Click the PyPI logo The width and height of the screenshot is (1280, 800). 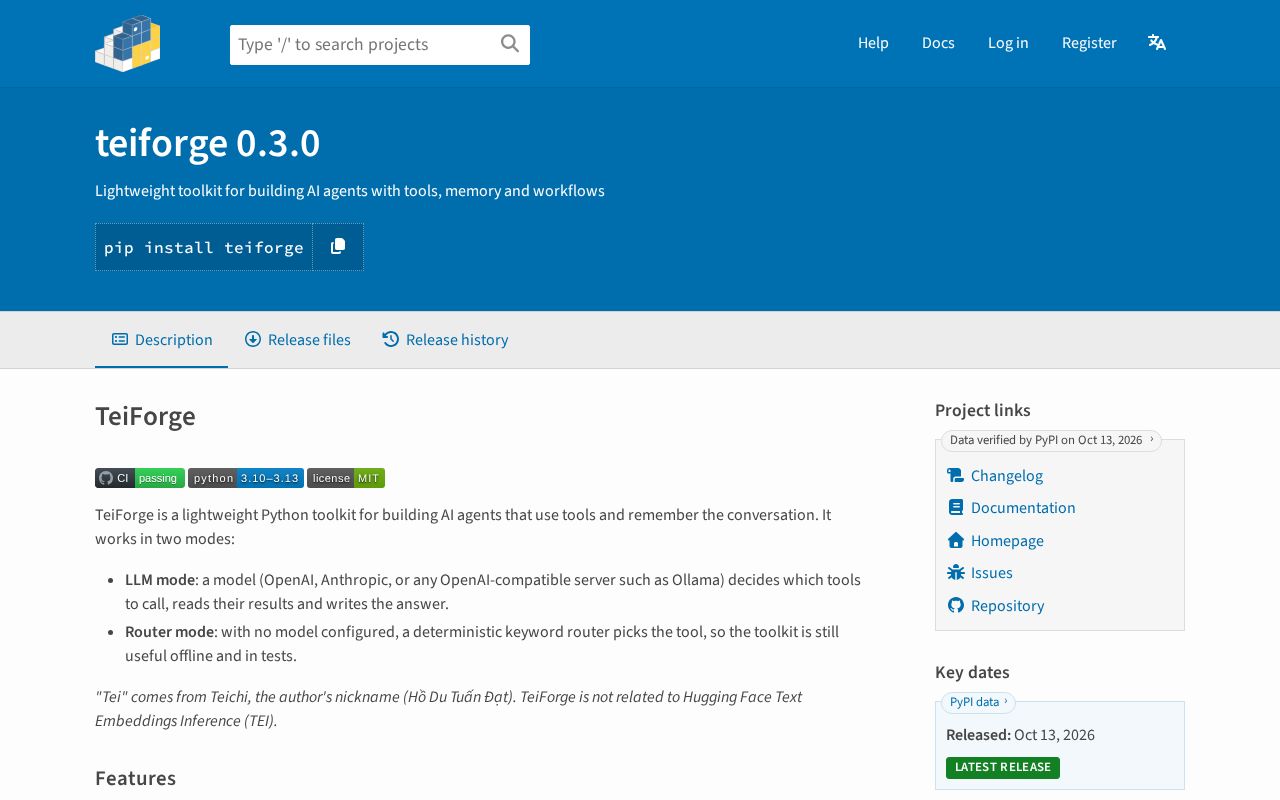coord(128,43)
